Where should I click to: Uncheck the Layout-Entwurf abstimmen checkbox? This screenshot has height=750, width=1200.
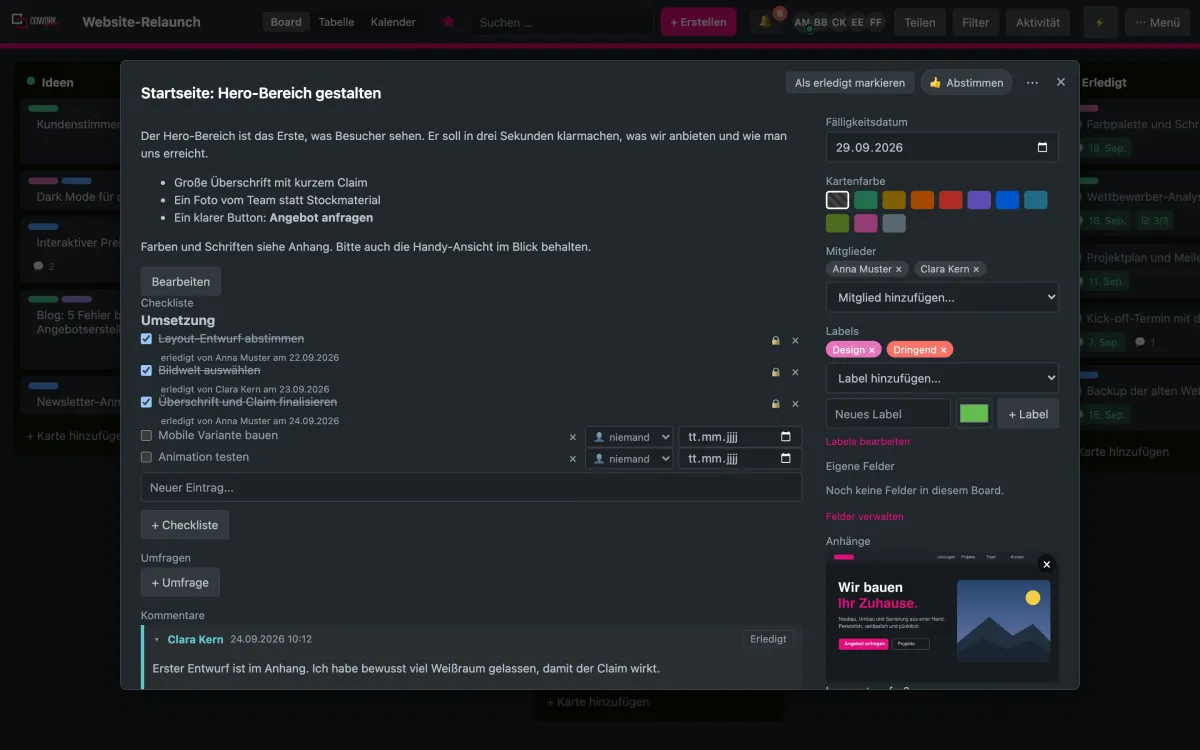pyautogui.click(x=147, y=339)
